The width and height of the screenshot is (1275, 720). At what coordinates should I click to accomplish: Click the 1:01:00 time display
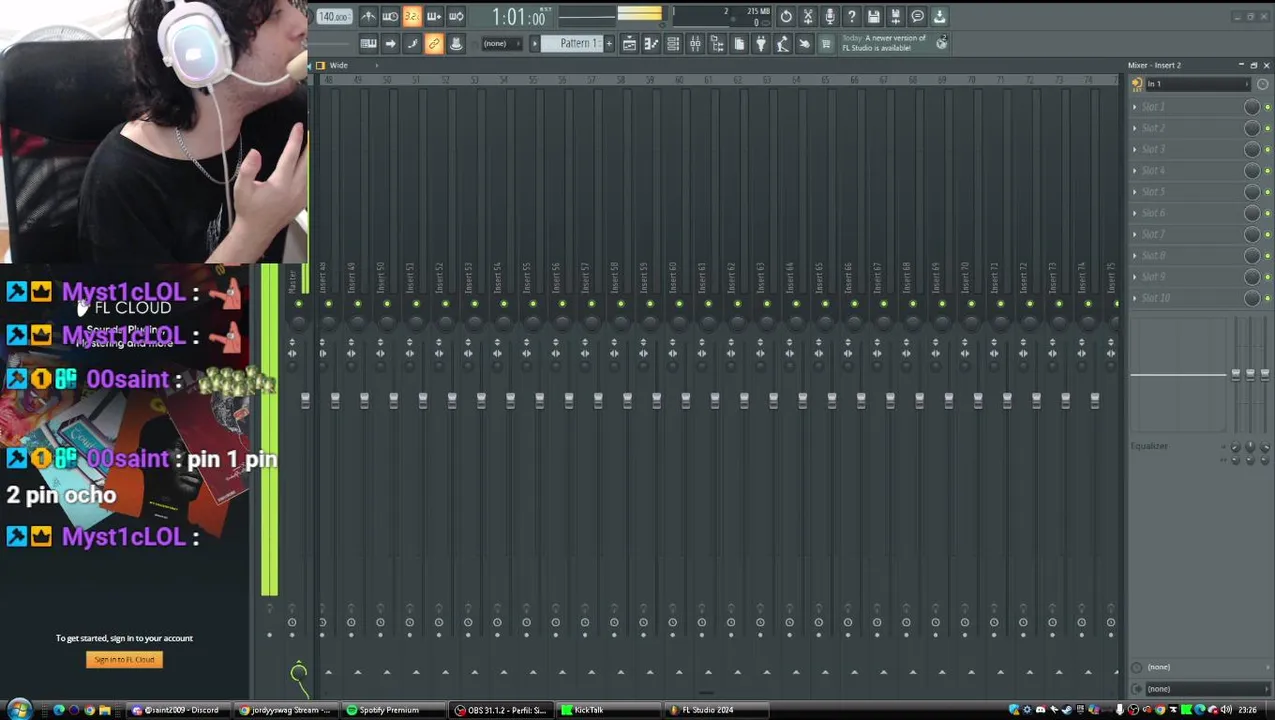[x=519, y=17]
